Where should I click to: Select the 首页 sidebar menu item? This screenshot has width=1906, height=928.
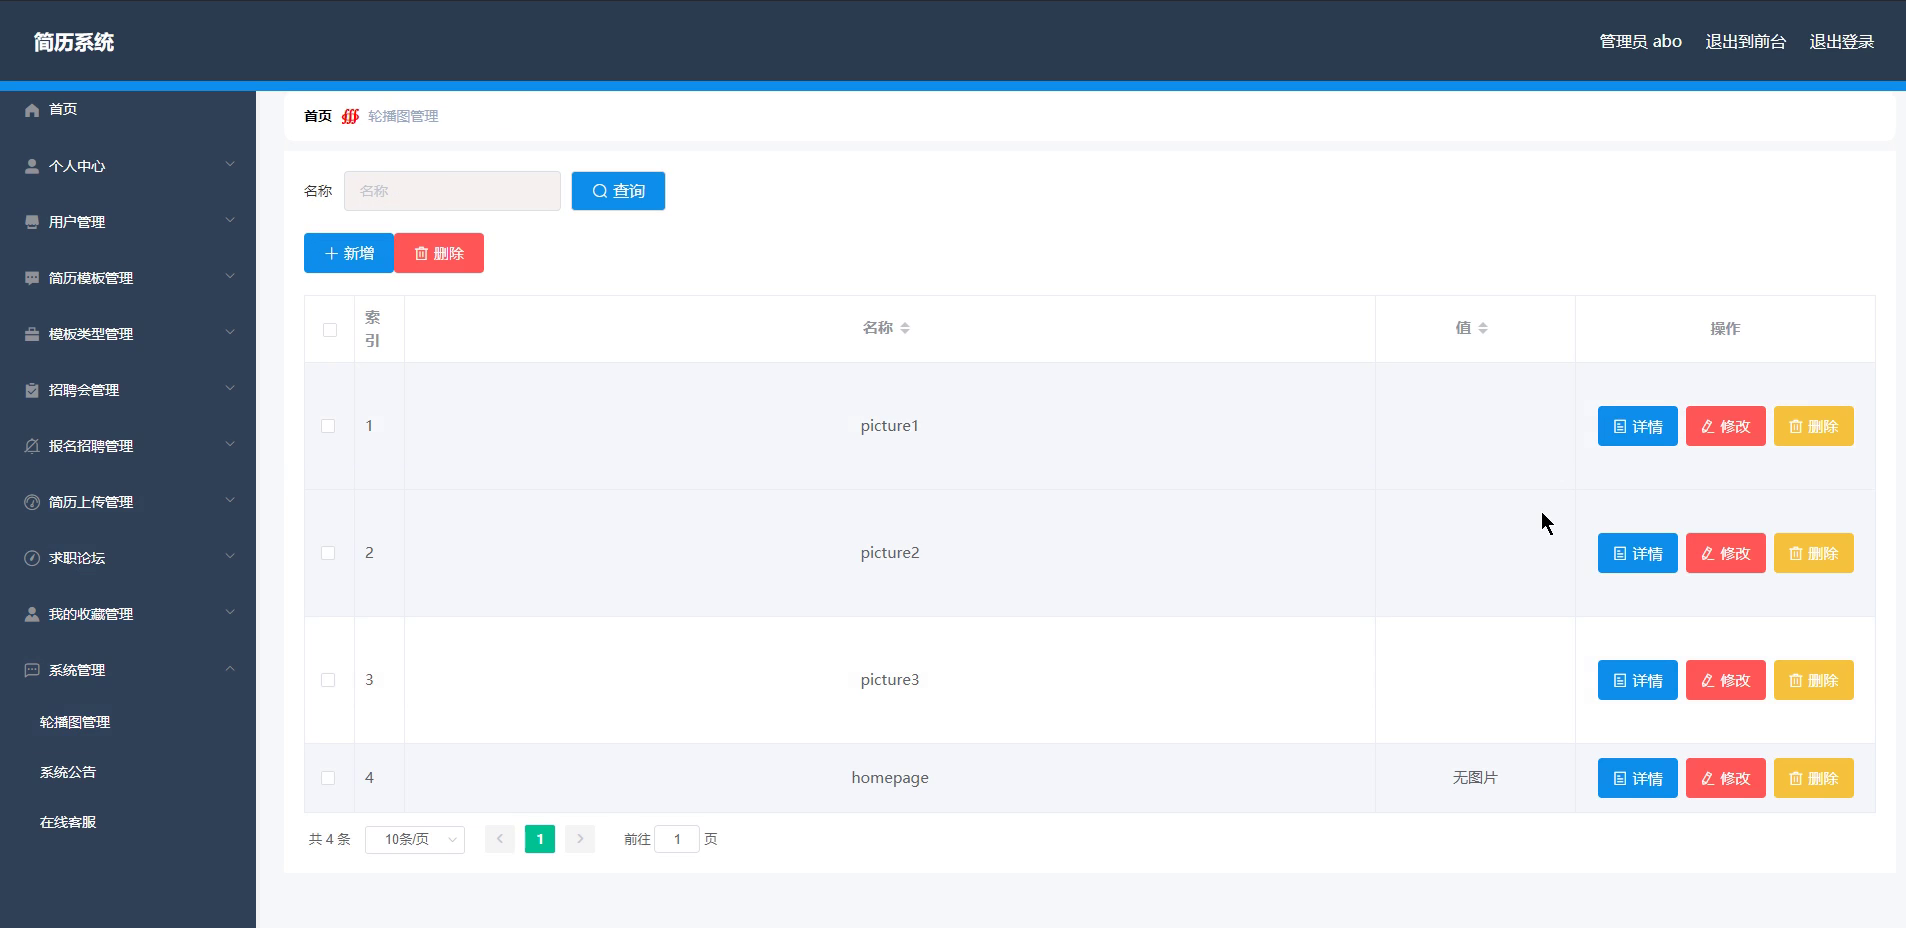click(x=128, y=110)
